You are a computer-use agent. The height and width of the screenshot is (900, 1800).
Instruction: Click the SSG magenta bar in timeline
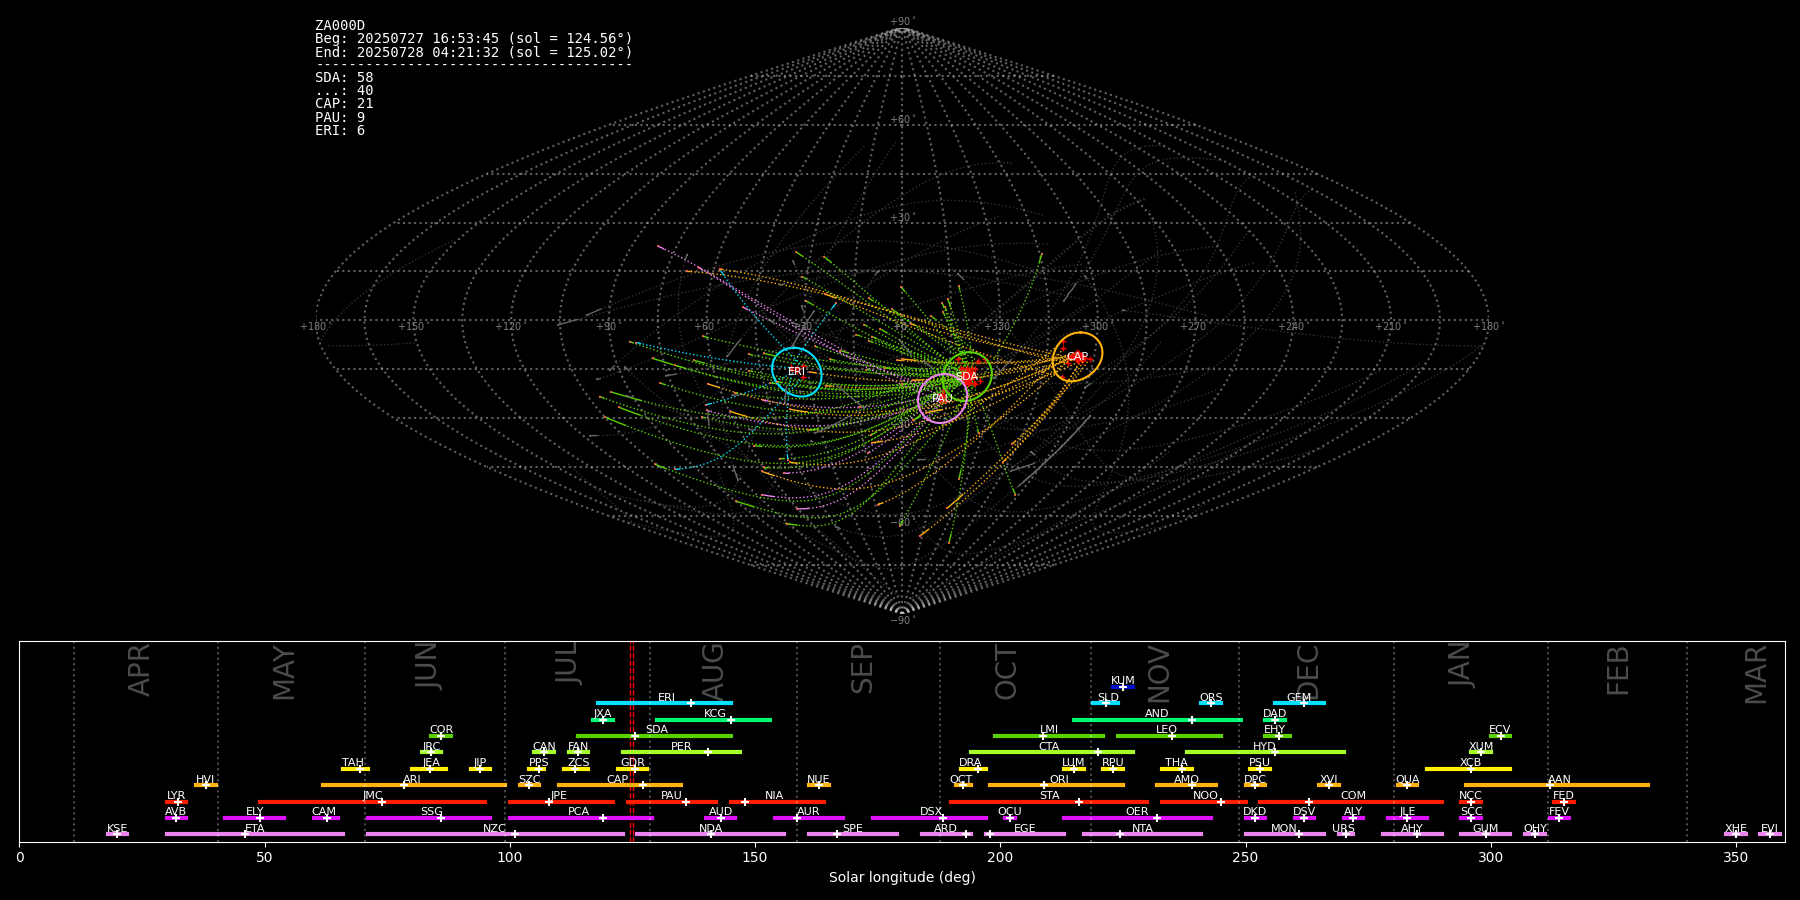[428, 818]
